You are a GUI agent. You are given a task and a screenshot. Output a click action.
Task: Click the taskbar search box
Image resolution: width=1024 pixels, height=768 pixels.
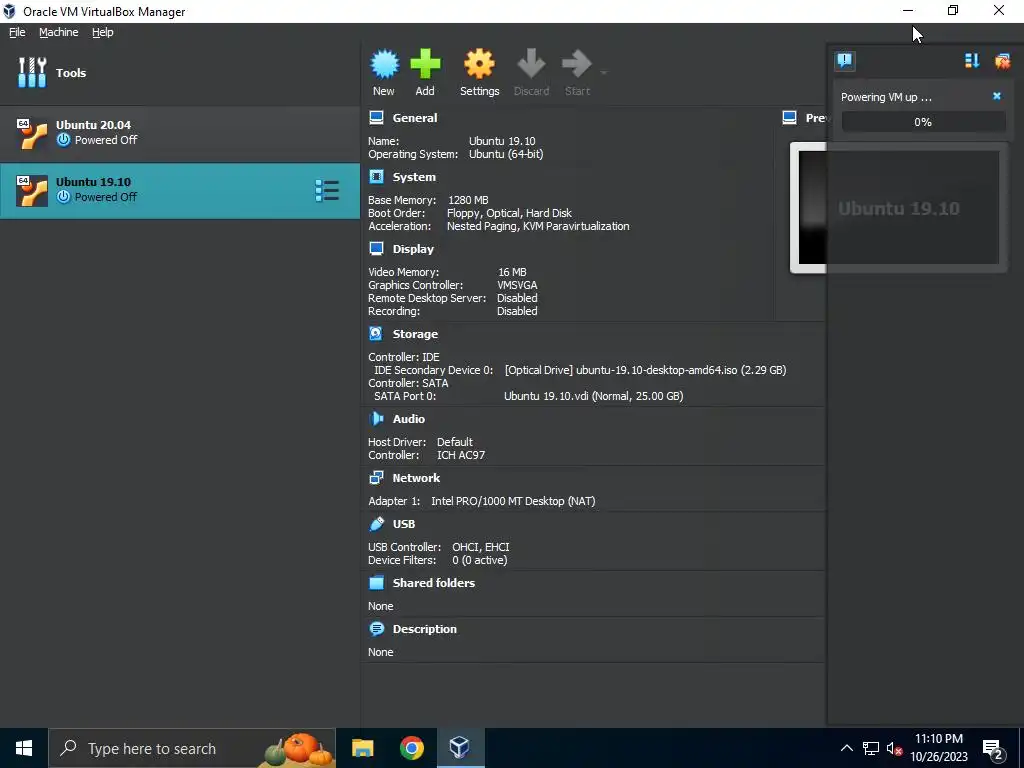192,748
